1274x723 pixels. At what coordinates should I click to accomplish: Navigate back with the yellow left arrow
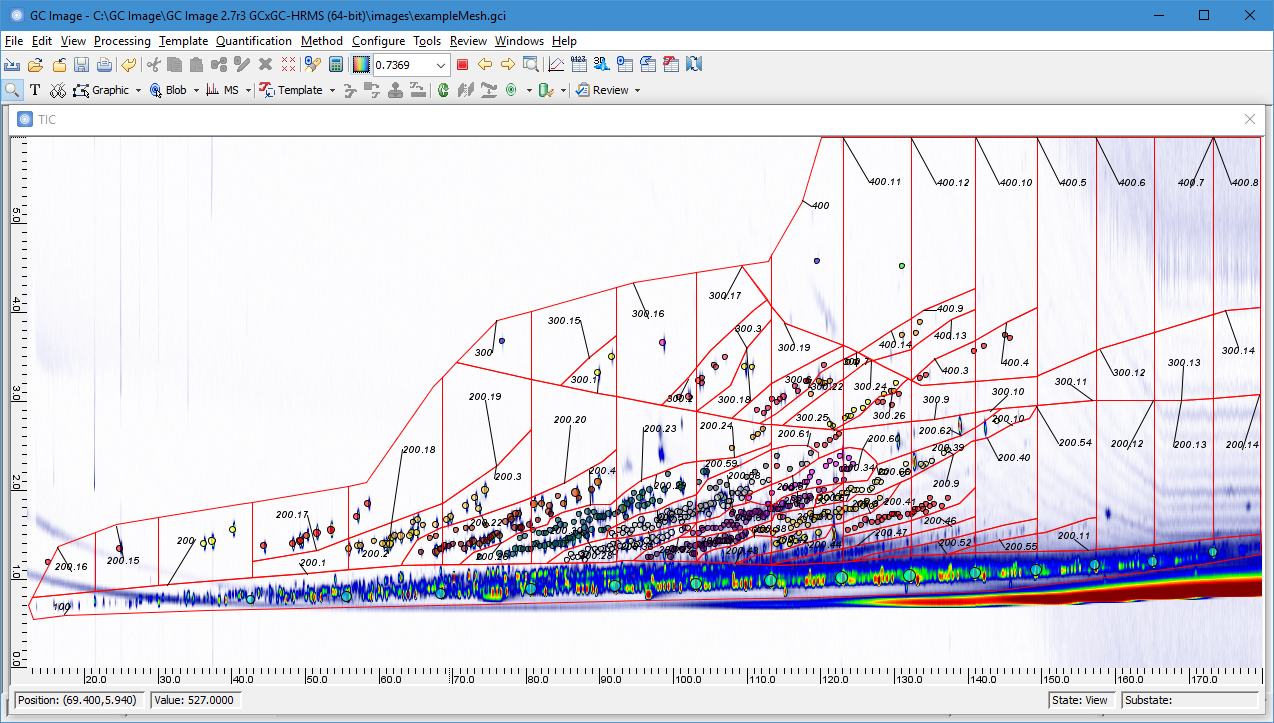click(484, 63)
